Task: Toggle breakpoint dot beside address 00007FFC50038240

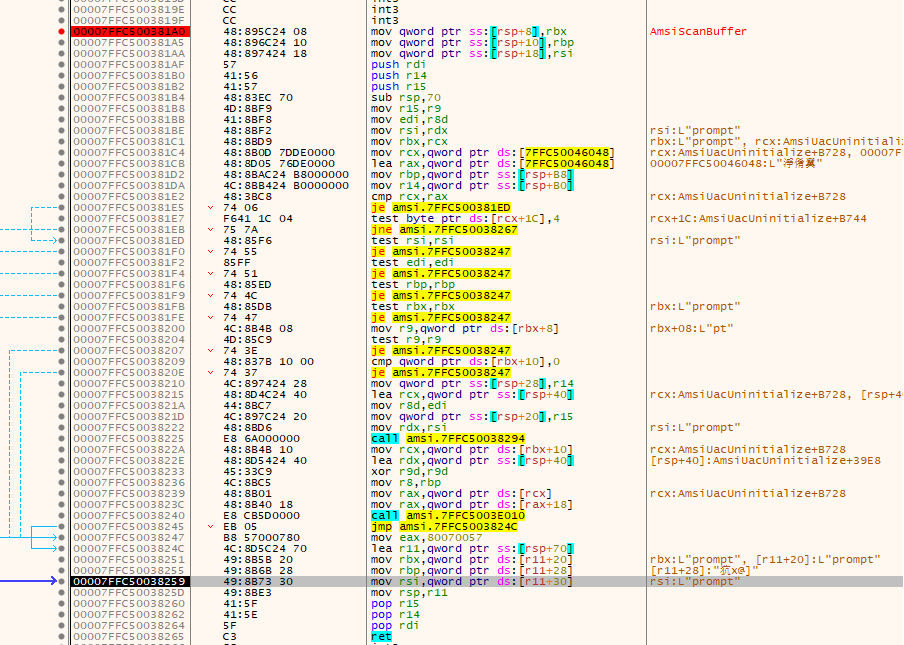Action: coord(62,515)
